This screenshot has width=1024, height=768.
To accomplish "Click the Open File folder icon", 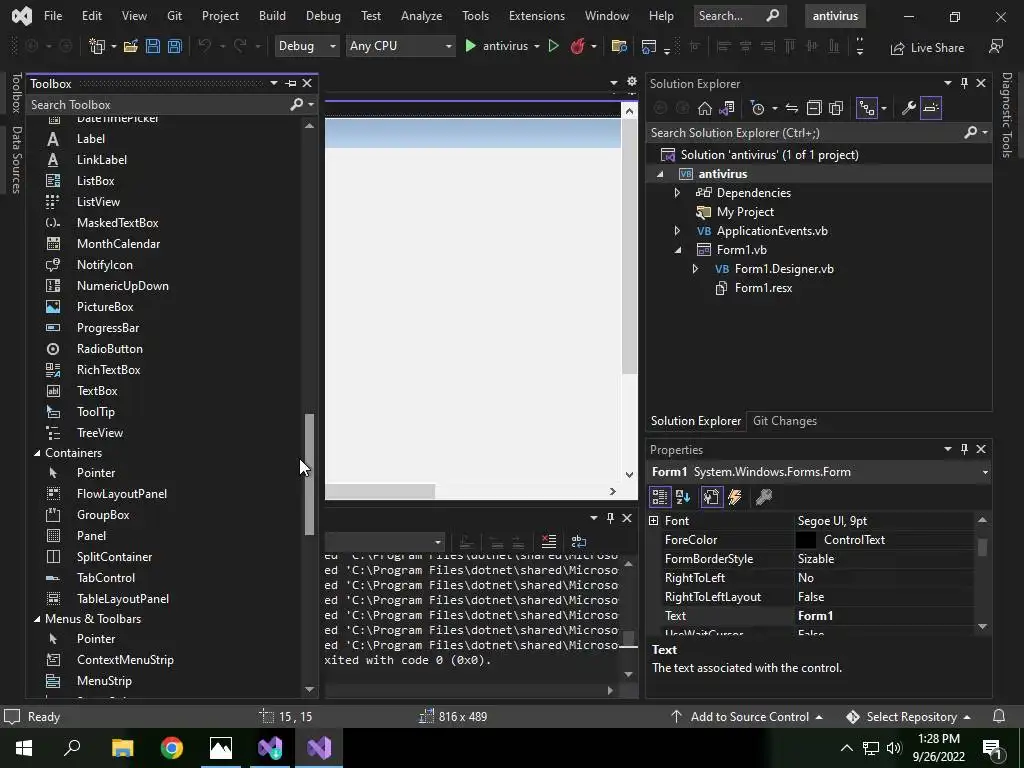I will pyautogui.click(x=131, y=46).
